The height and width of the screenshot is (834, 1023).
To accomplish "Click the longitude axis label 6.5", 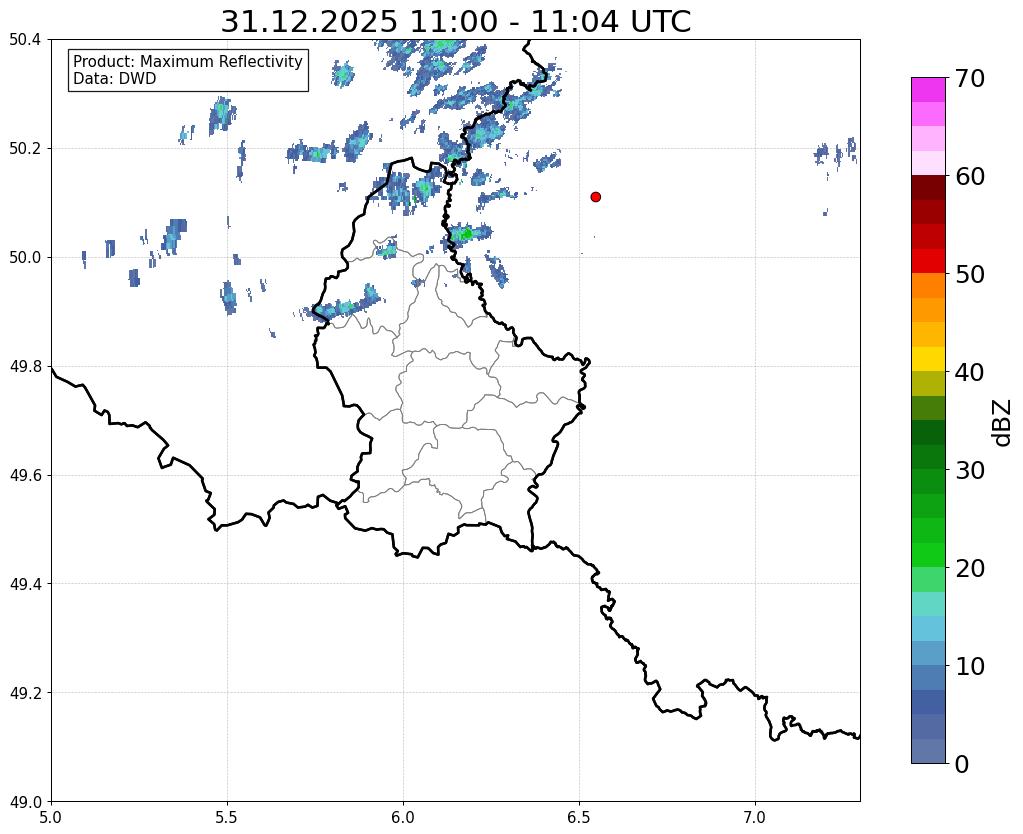I will click(x=579, y=817).
